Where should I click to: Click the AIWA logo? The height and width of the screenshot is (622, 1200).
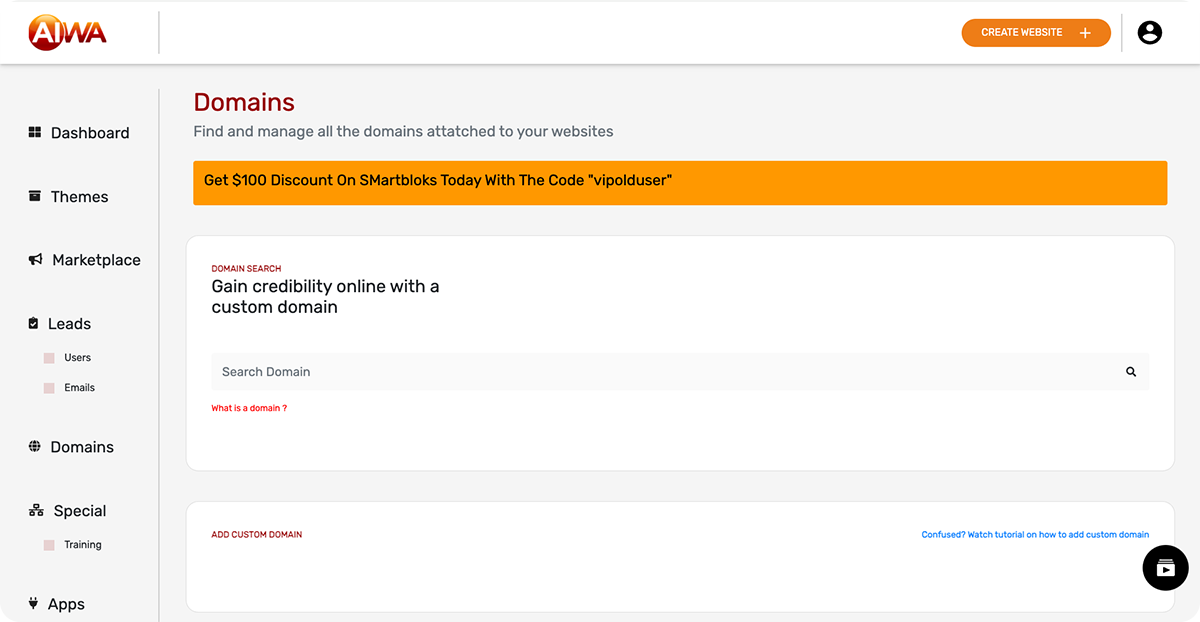tap(67, 33)
